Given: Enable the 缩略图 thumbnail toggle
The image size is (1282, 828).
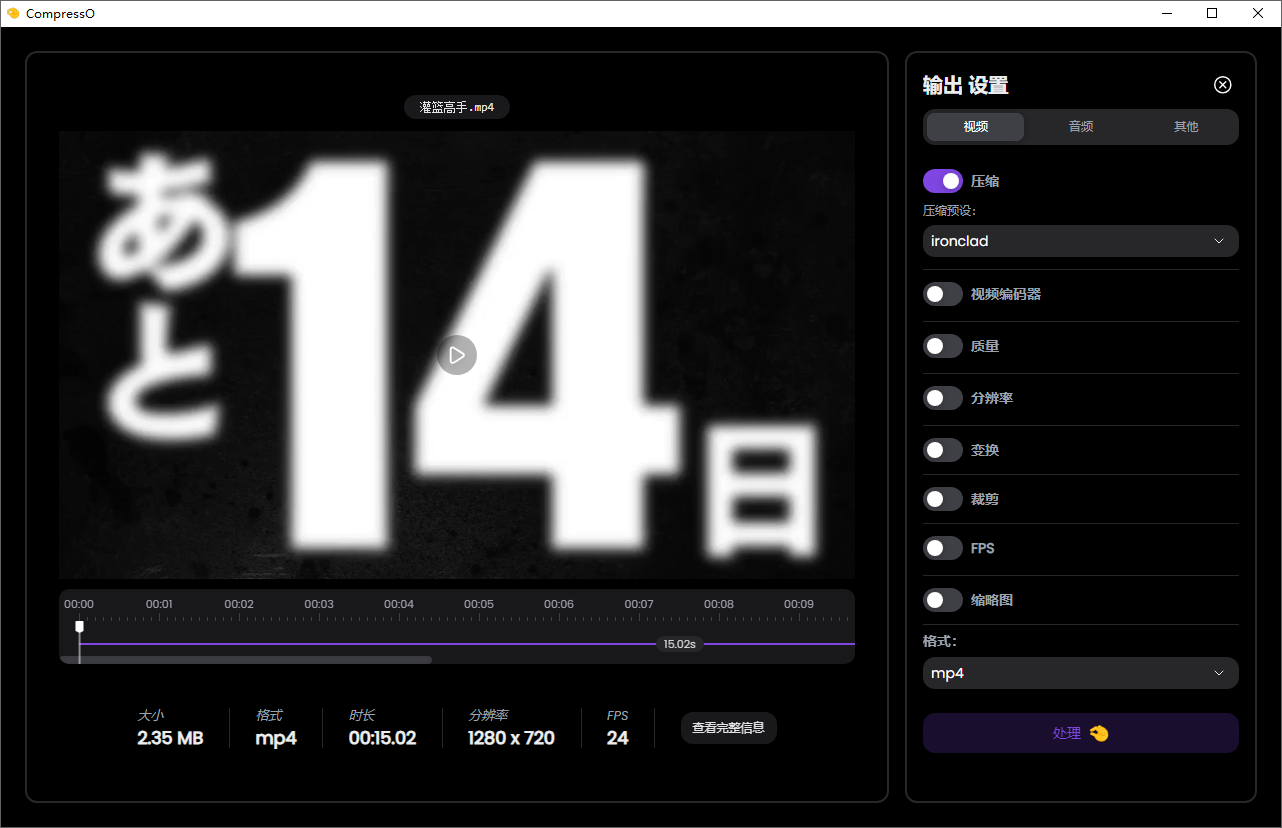Looking at the screenshot, I should (x=942, y=600).
